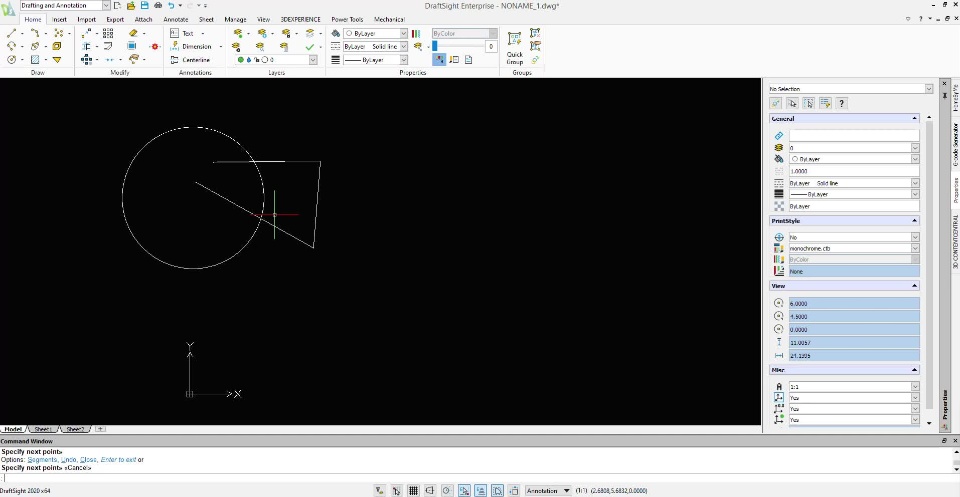This screenshot has width=960, height=497.
Task: Collapse the General section in Properties panel
Action: 915,119
